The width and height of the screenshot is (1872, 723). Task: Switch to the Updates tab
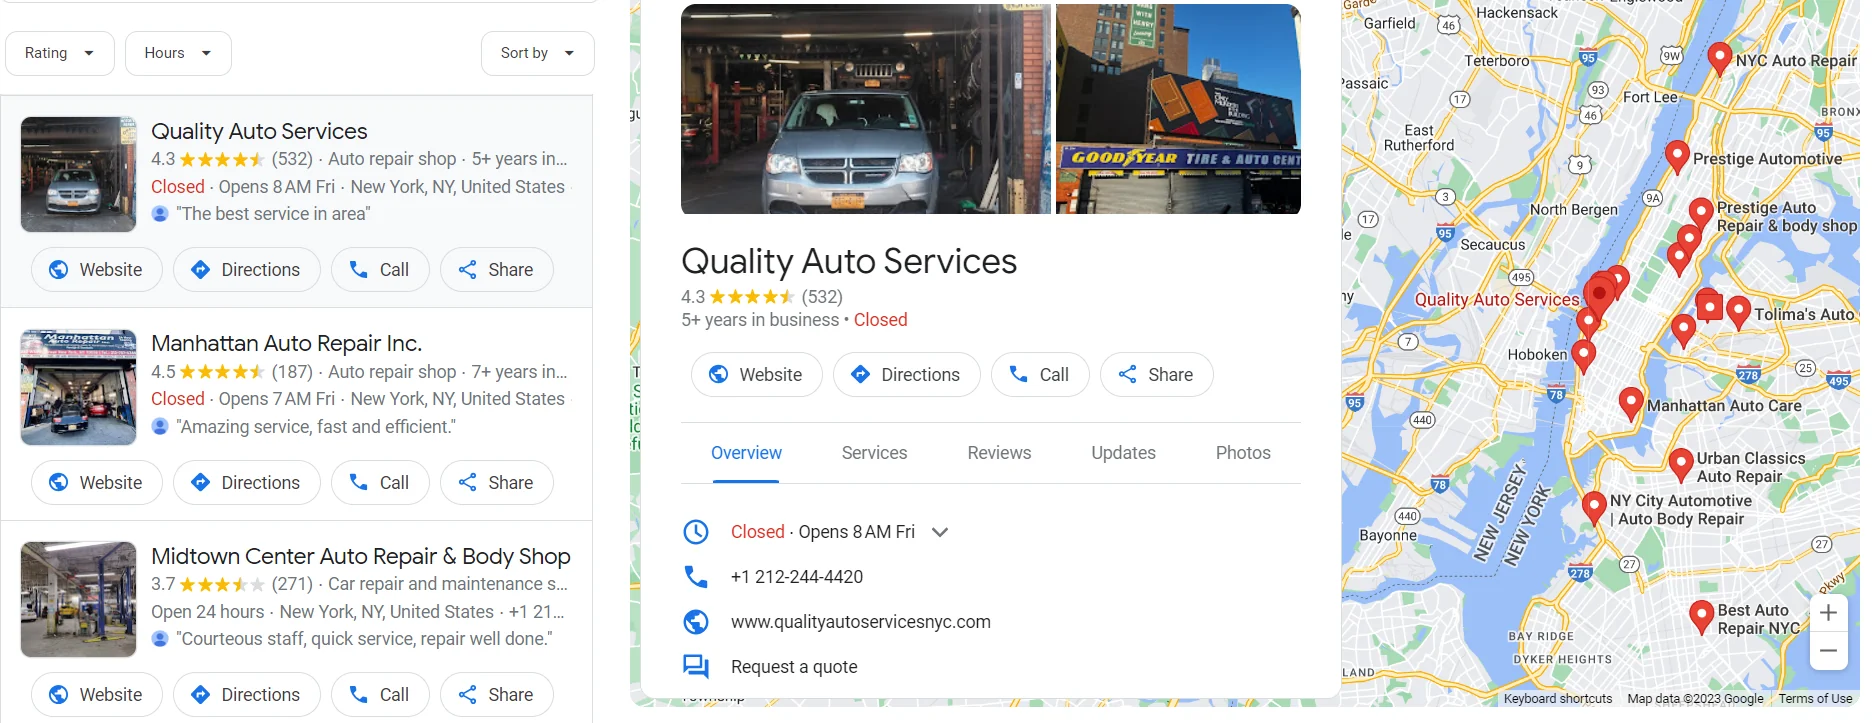click(1123, 453)
